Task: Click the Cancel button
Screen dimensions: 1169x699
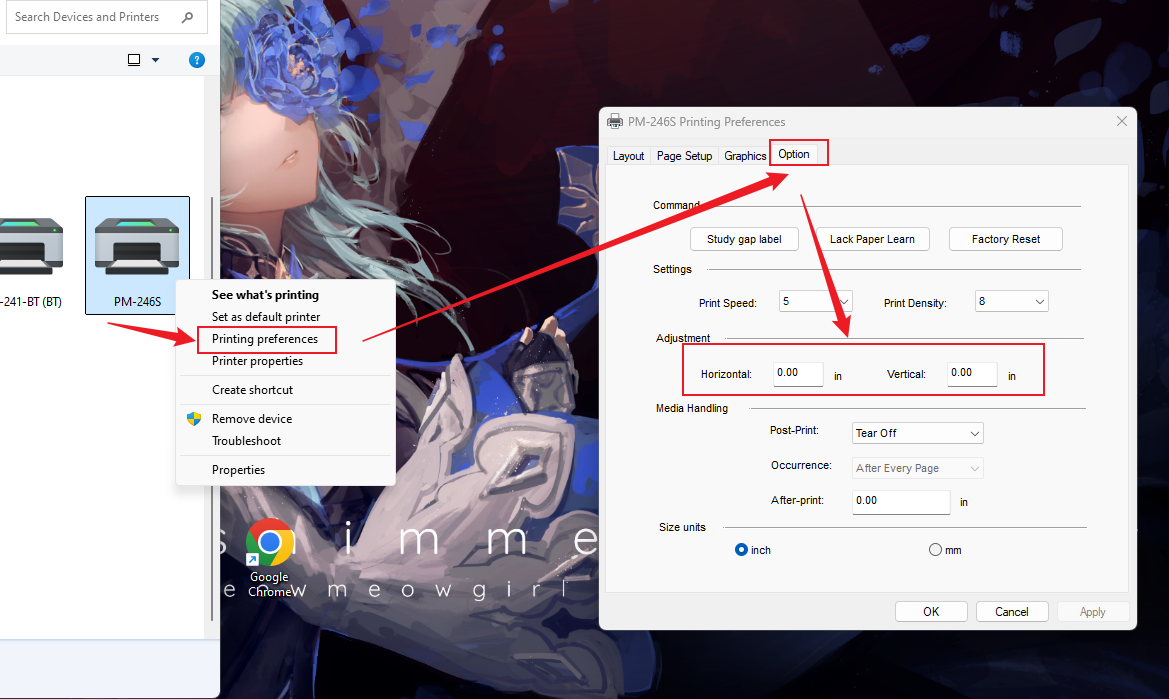Action: (x=1012, y=612)
